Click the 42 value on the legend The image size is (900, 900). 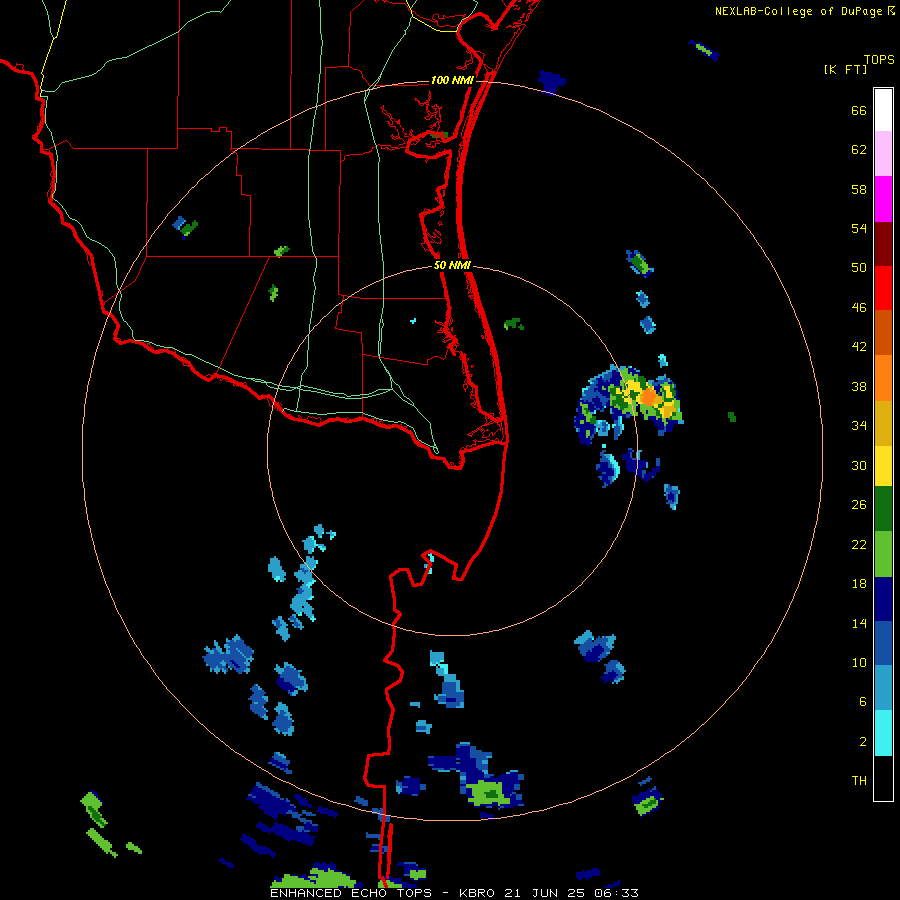coord(859,347)
